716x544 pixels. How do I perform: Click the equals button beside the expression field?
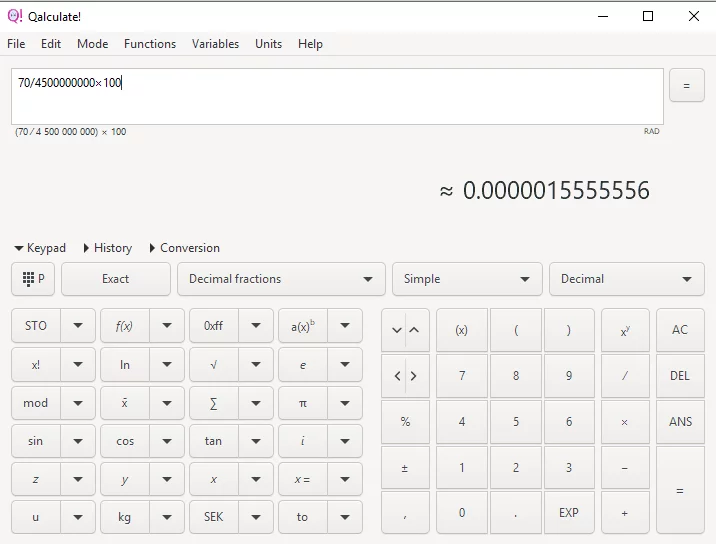686,85
